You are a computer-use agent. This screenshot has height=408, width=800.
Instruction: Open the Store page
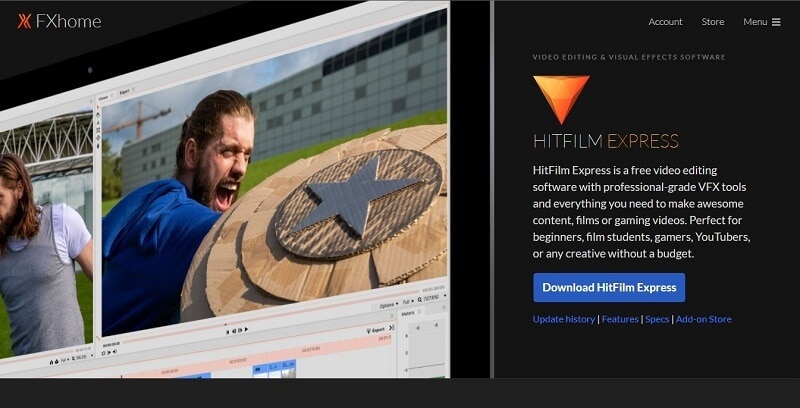(x=713, y=21)
